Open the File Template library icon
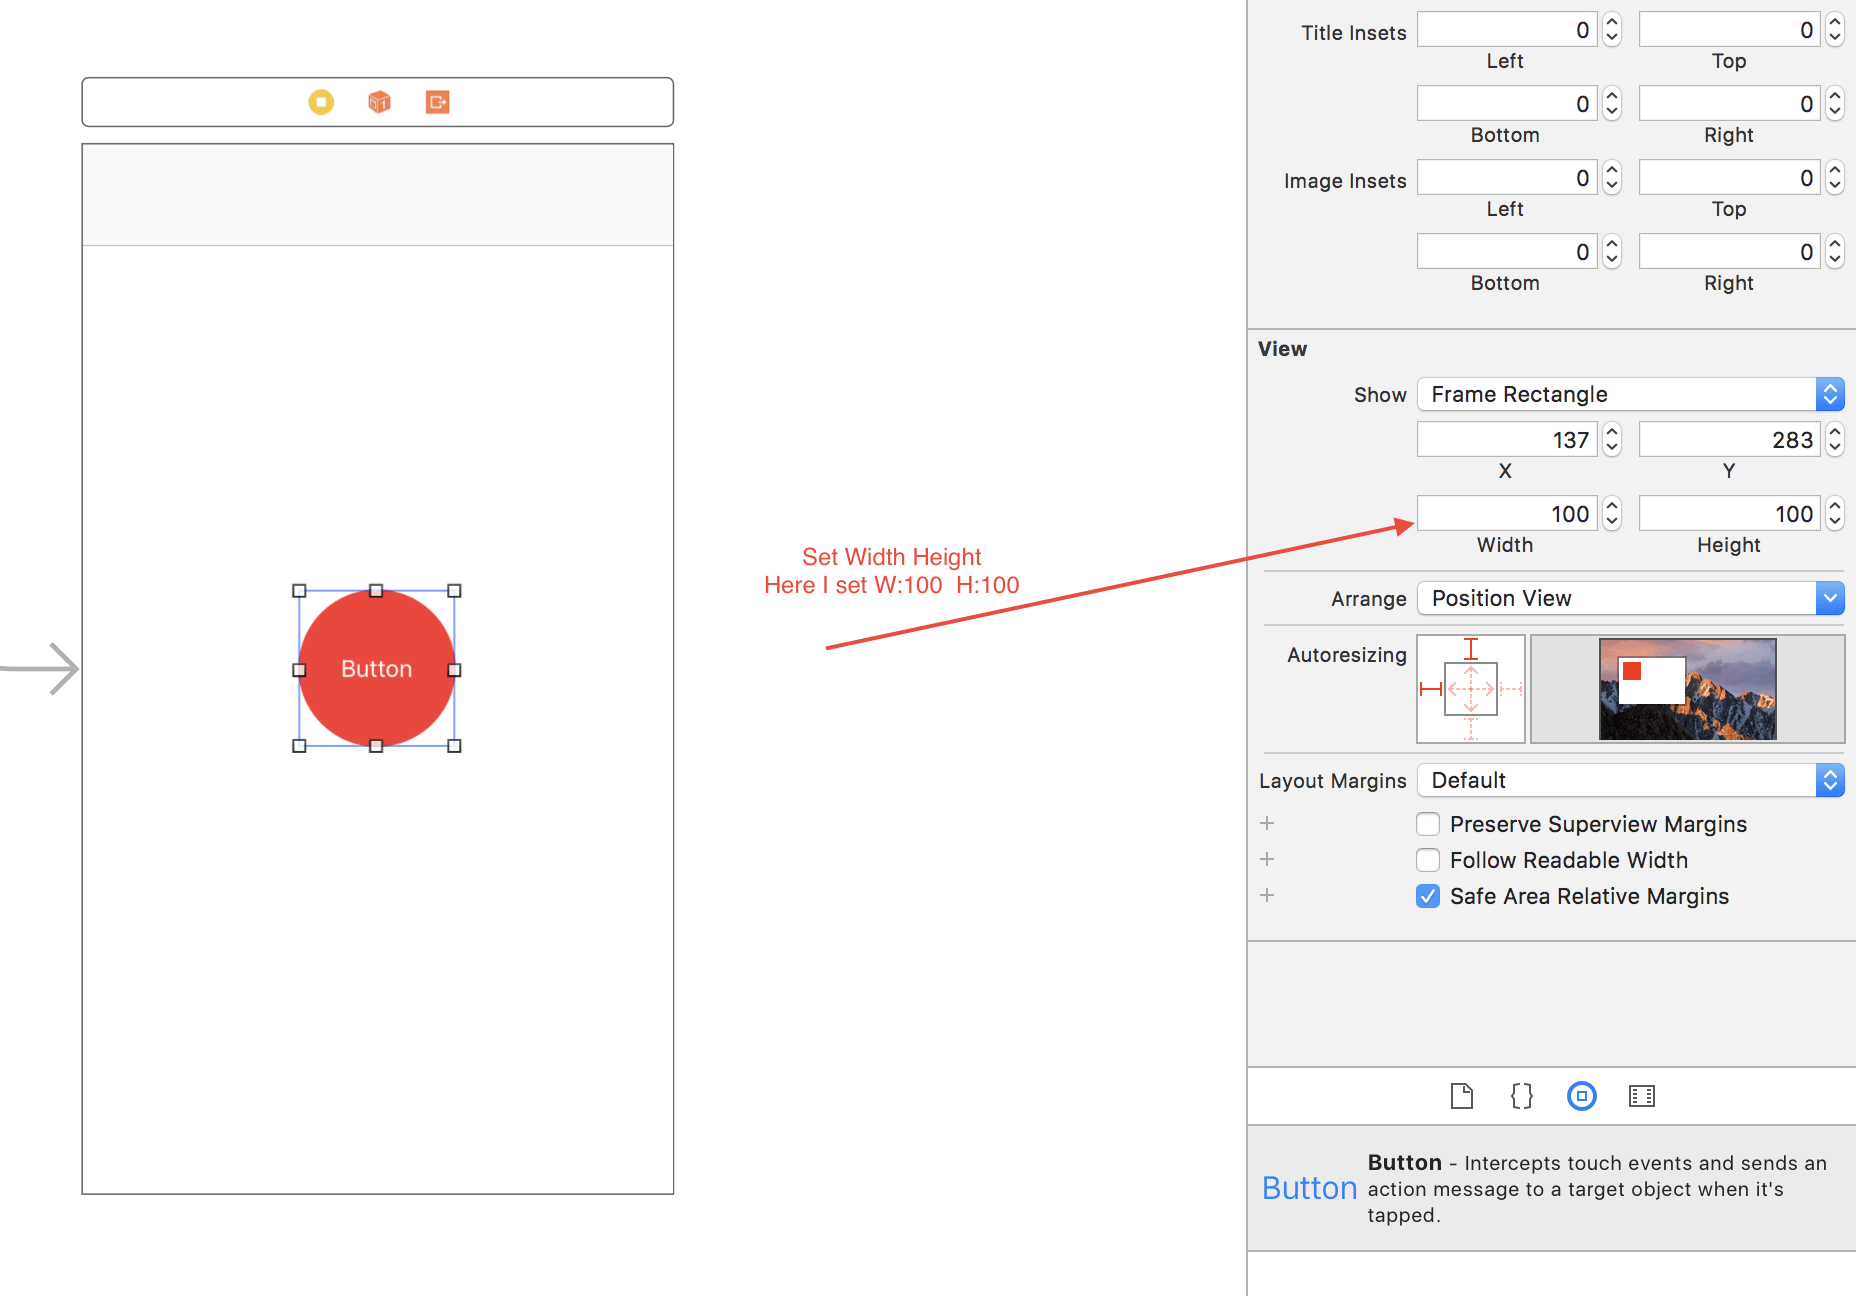The width and height of the screenshot is (1856, 1296). click(1461, 1096)
